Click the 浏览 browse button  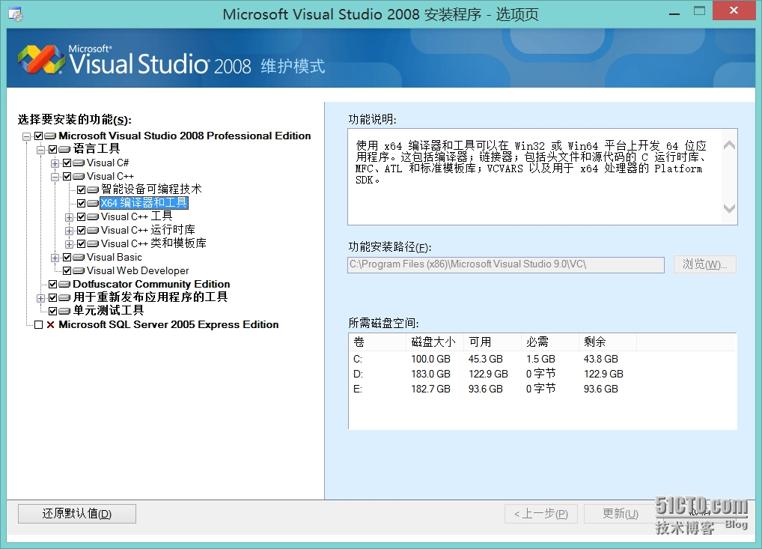[705, 264]
